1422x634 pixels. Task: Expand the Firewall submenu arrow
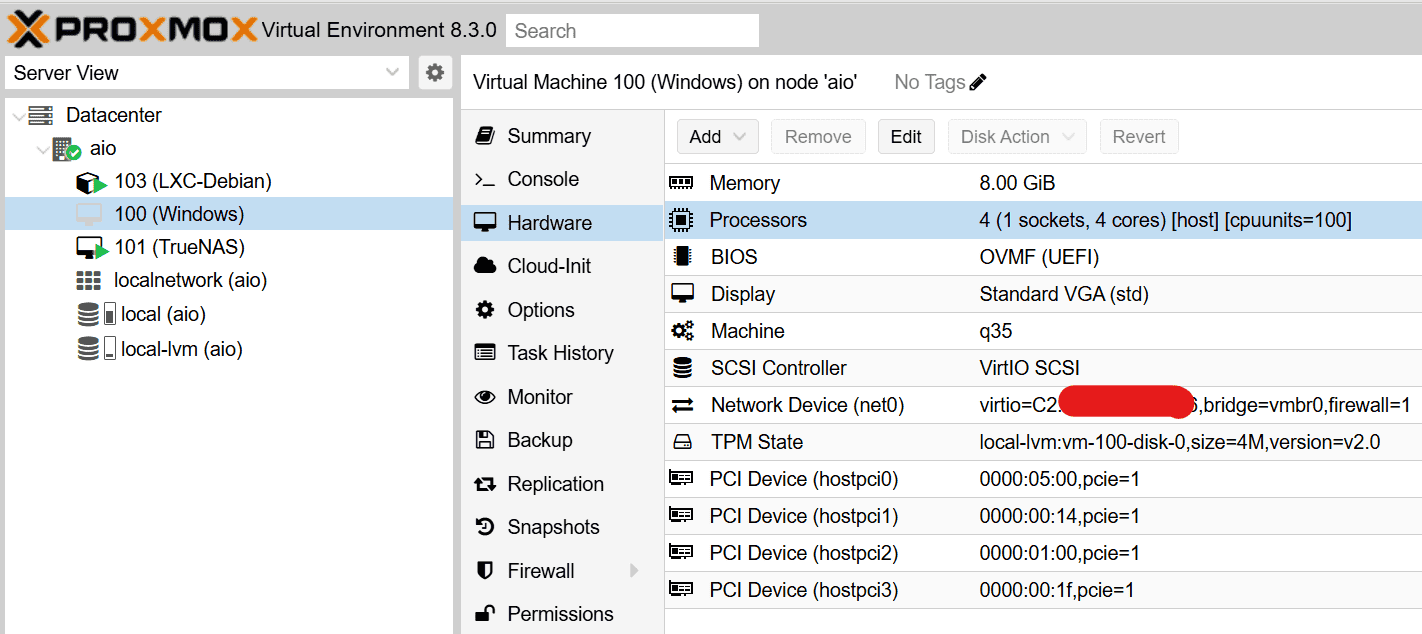(634, 571)
